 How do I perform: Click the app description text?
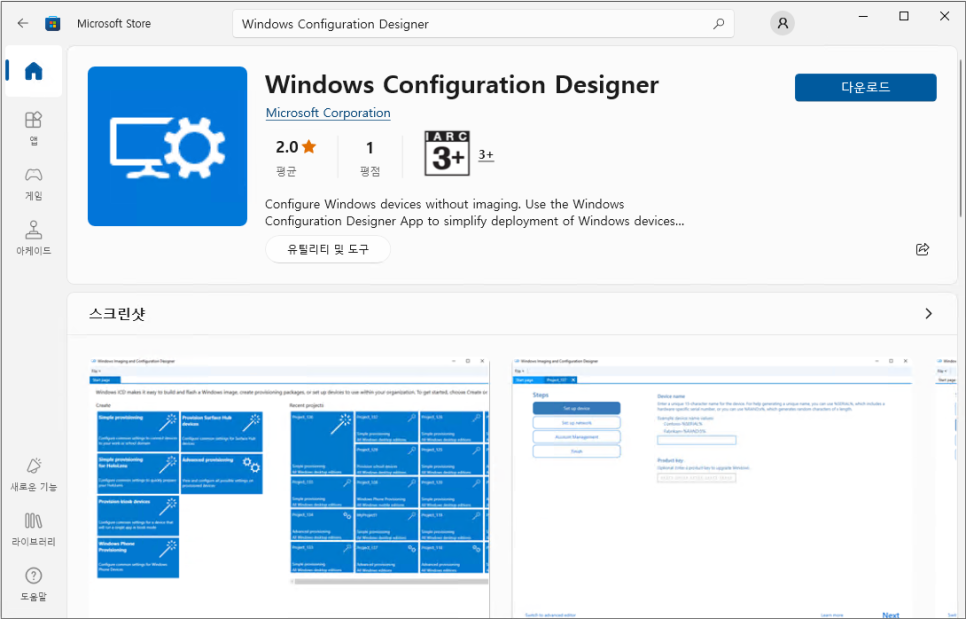(474, 212)
